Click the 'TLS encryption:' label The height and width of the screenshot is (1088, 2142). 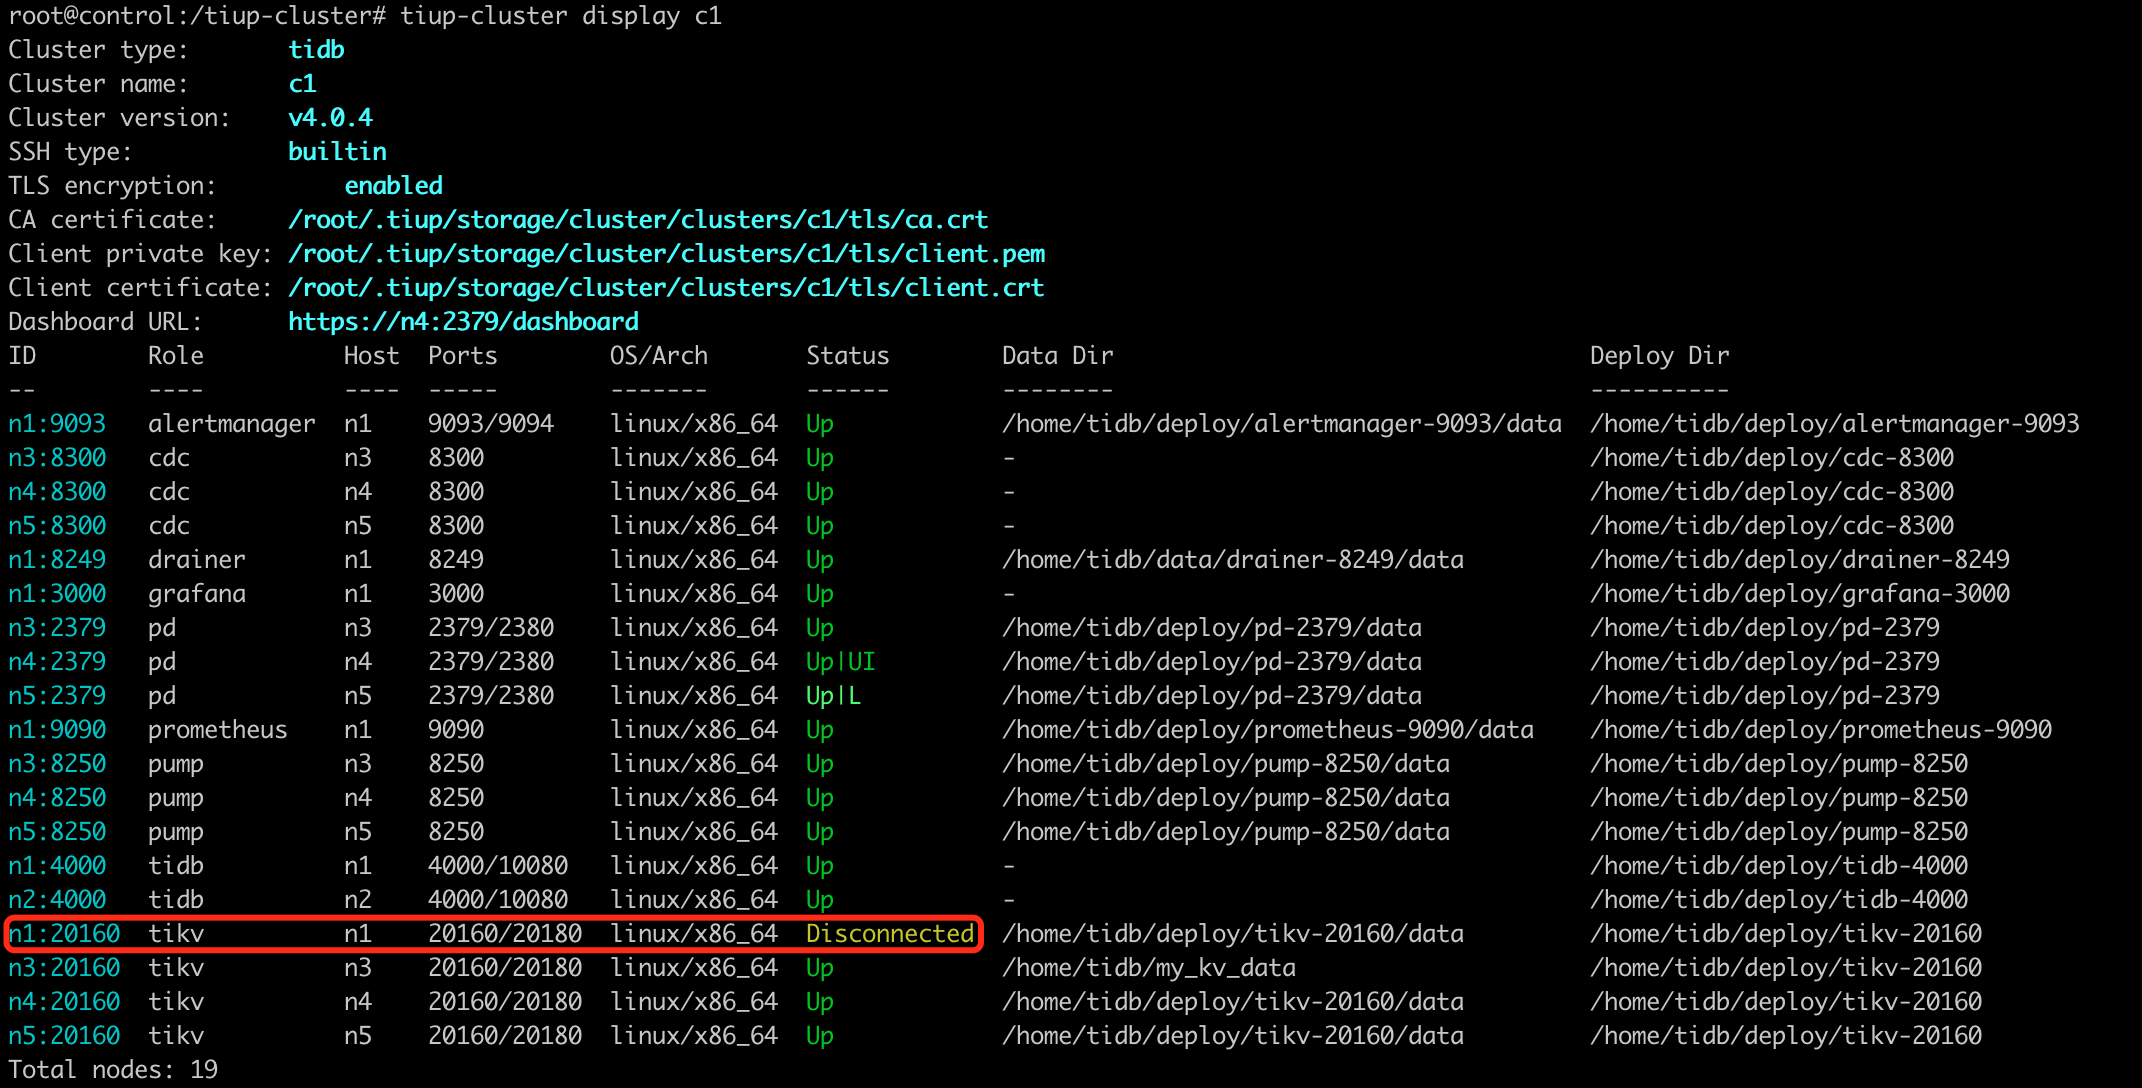coord(112,186)
